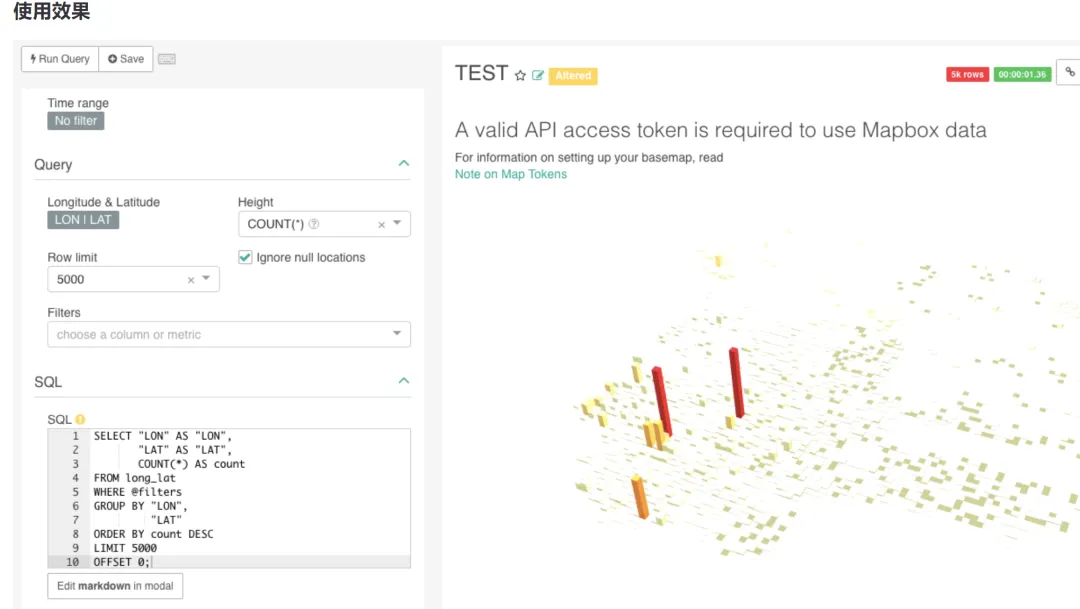Click Edit markdown in modal button
The image size is (1080, 609).
[x=115, y=586]
